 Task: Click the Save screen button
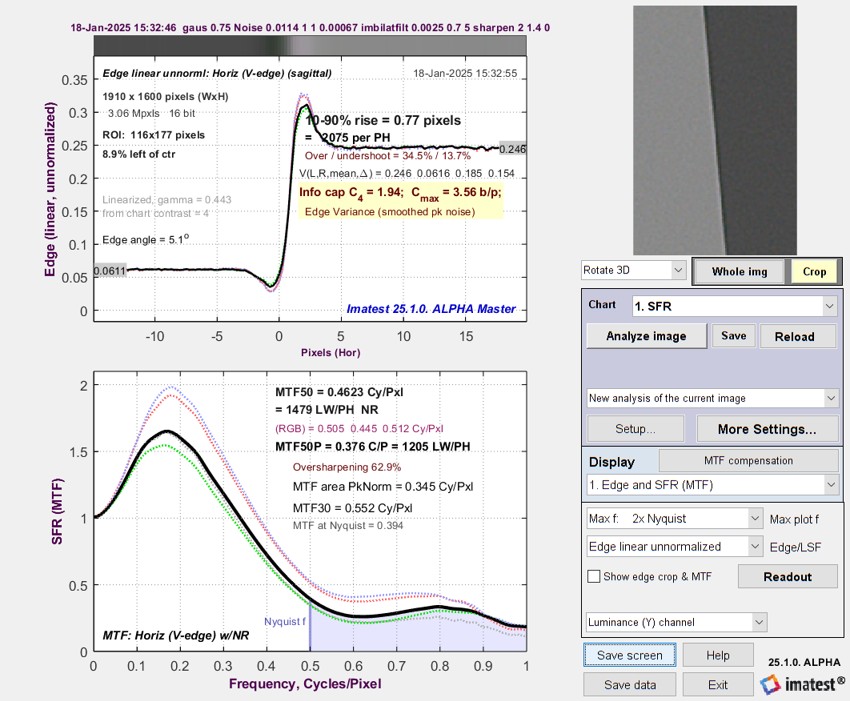[x=629, y=655]
